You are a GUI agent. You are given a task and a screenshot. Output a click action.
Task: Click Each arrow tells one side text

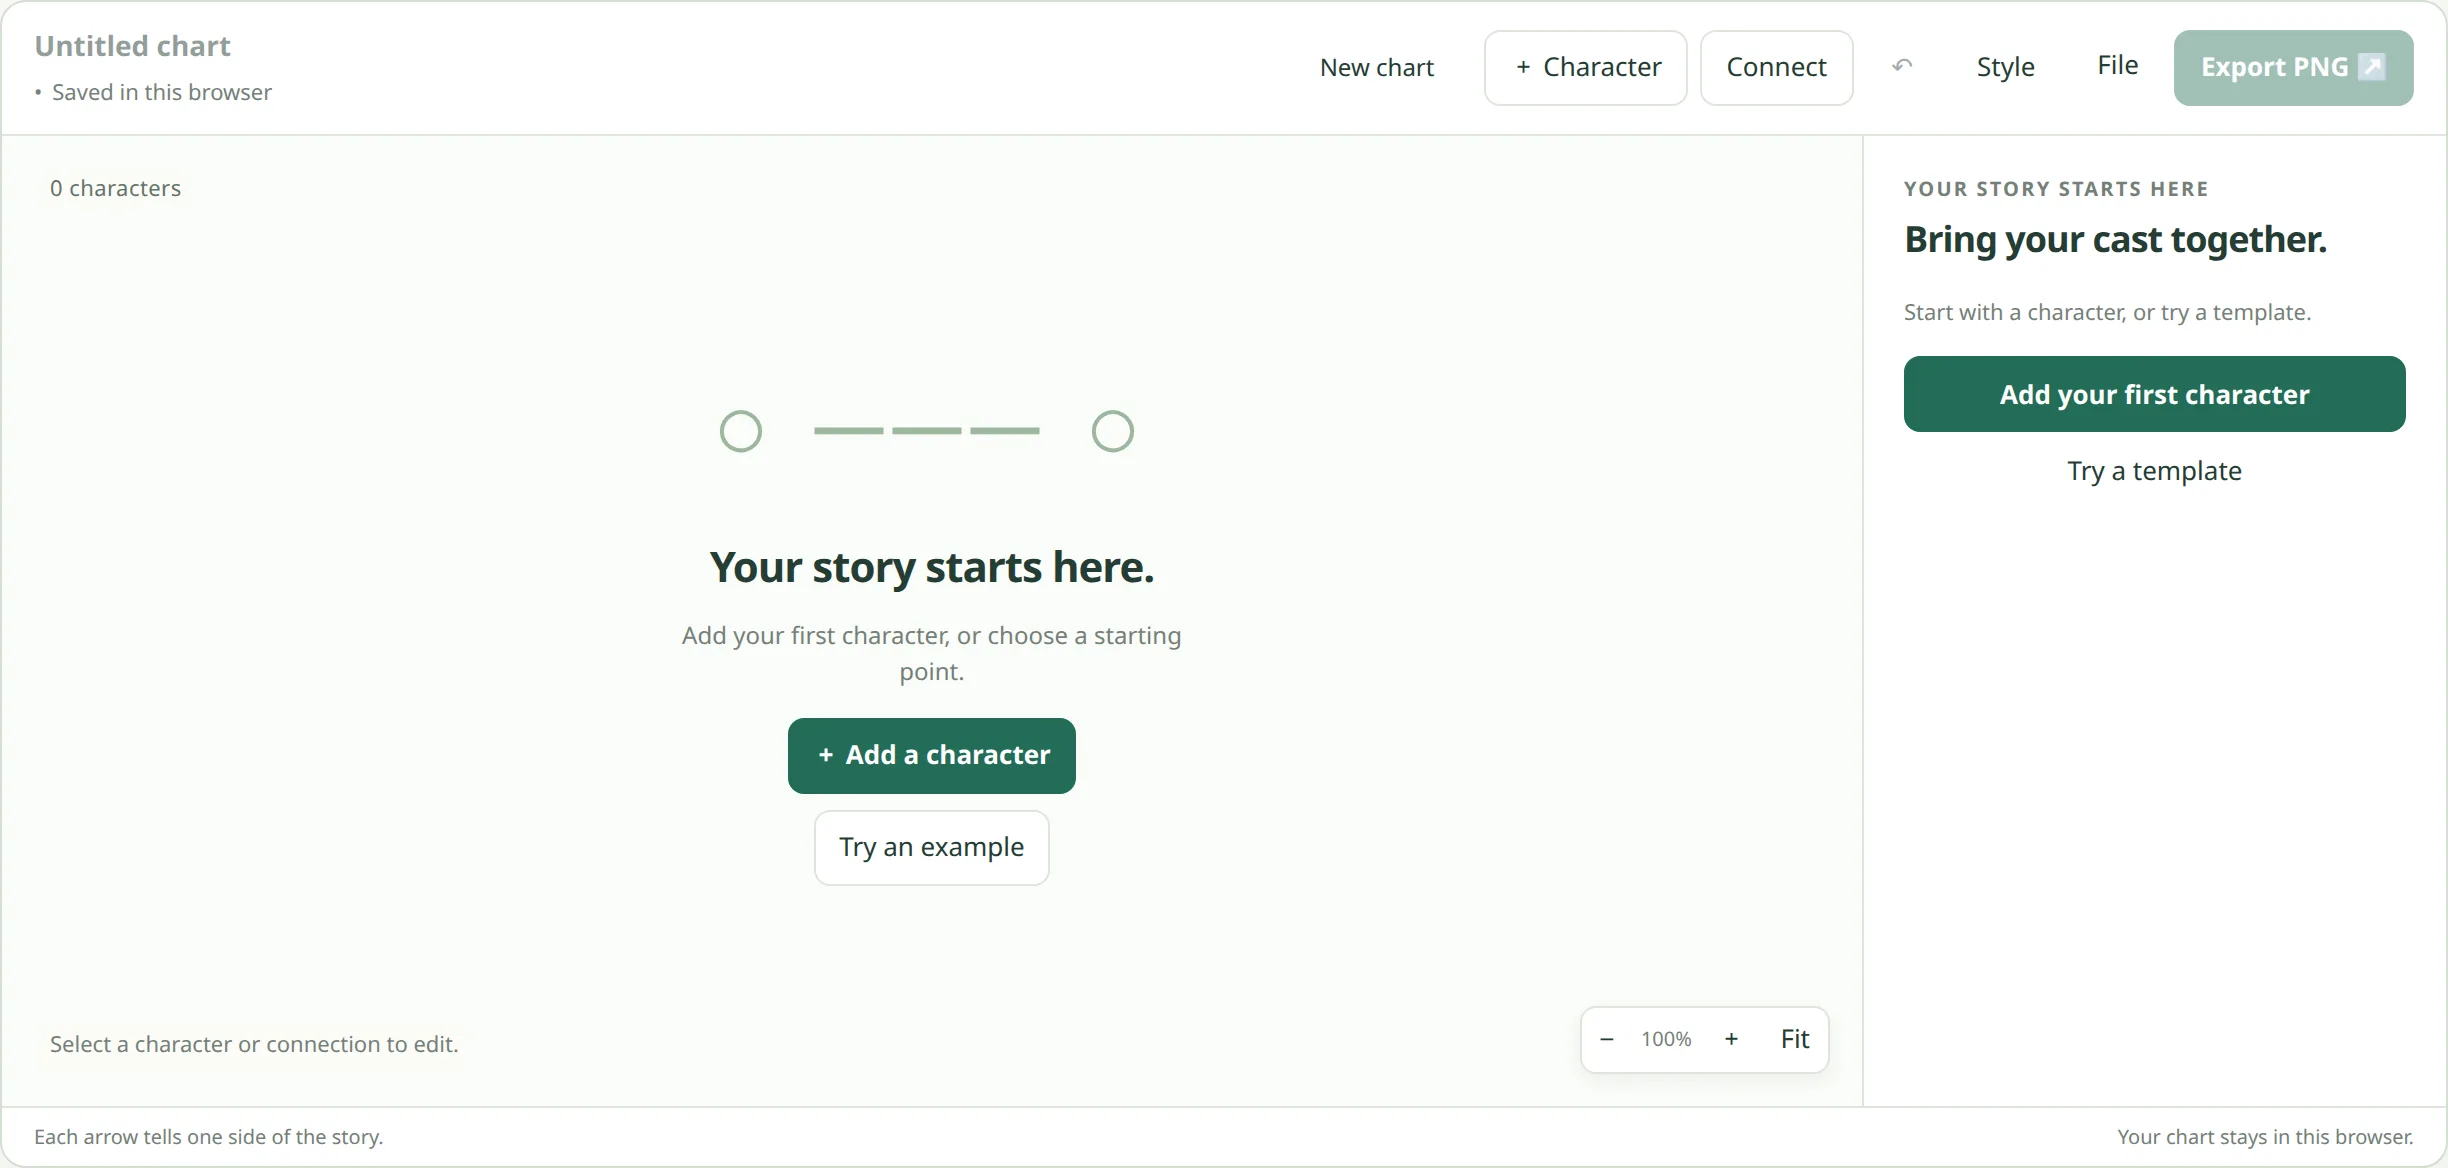click(x=208, y=1137)
